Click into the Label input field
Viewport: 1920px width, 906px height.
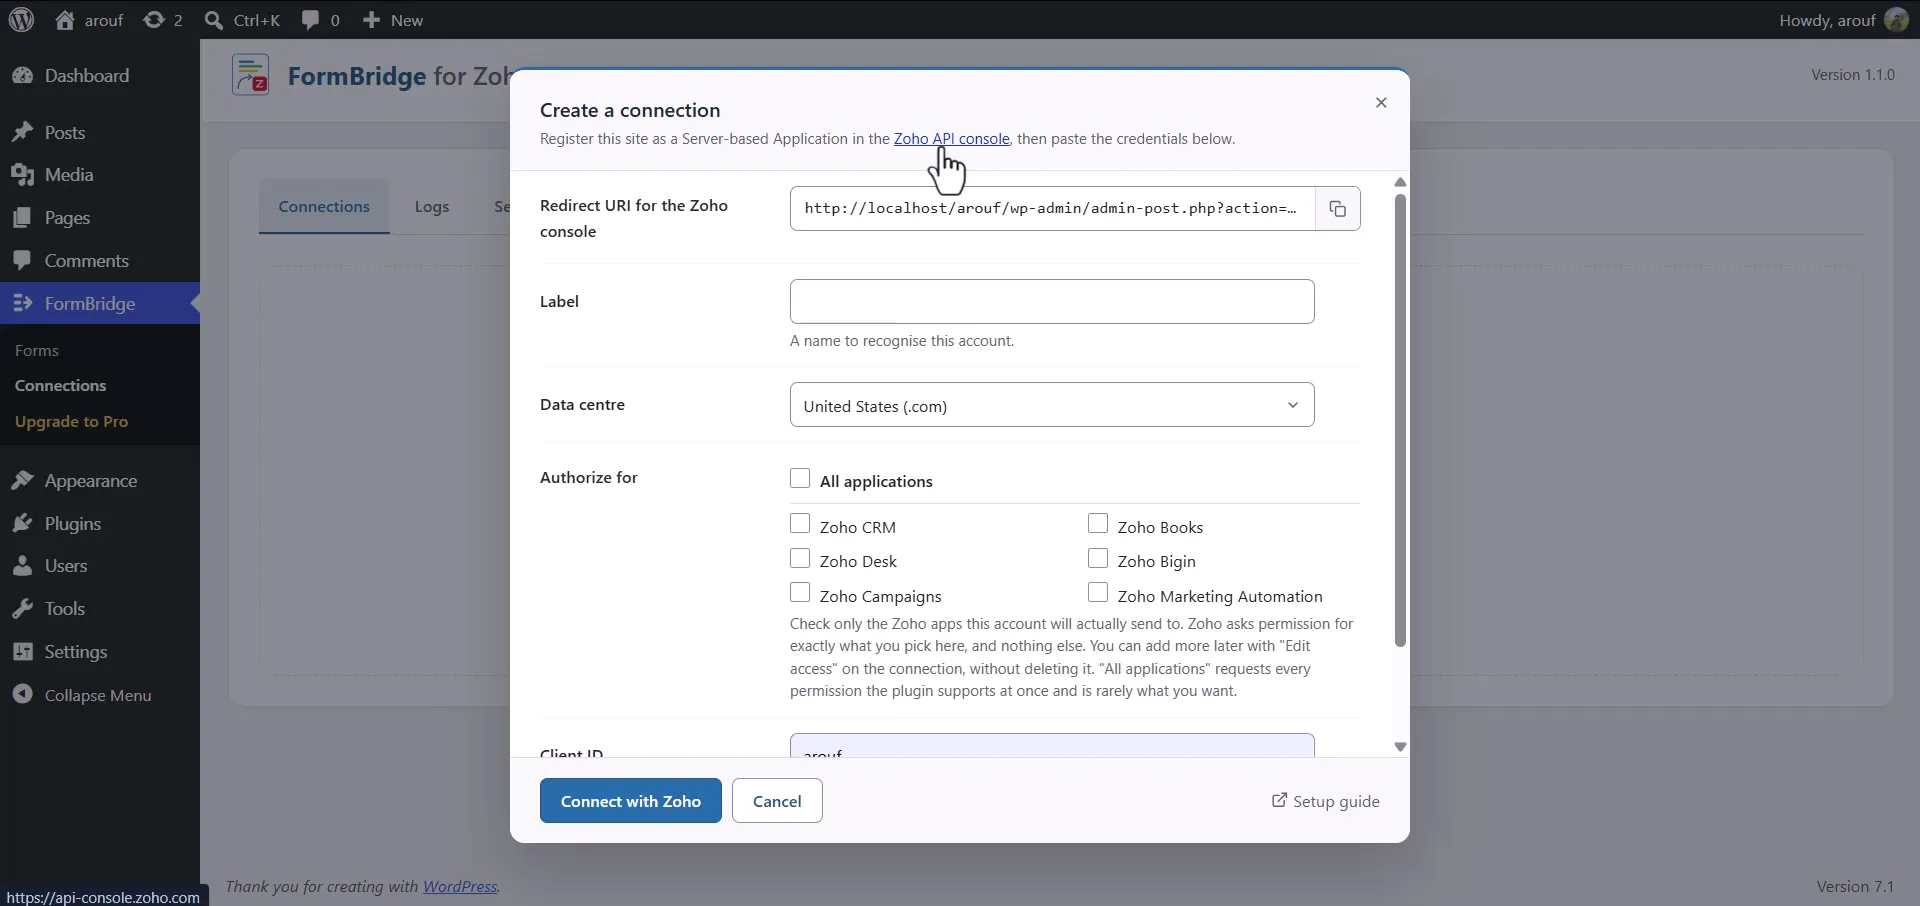pos(1052,302)
